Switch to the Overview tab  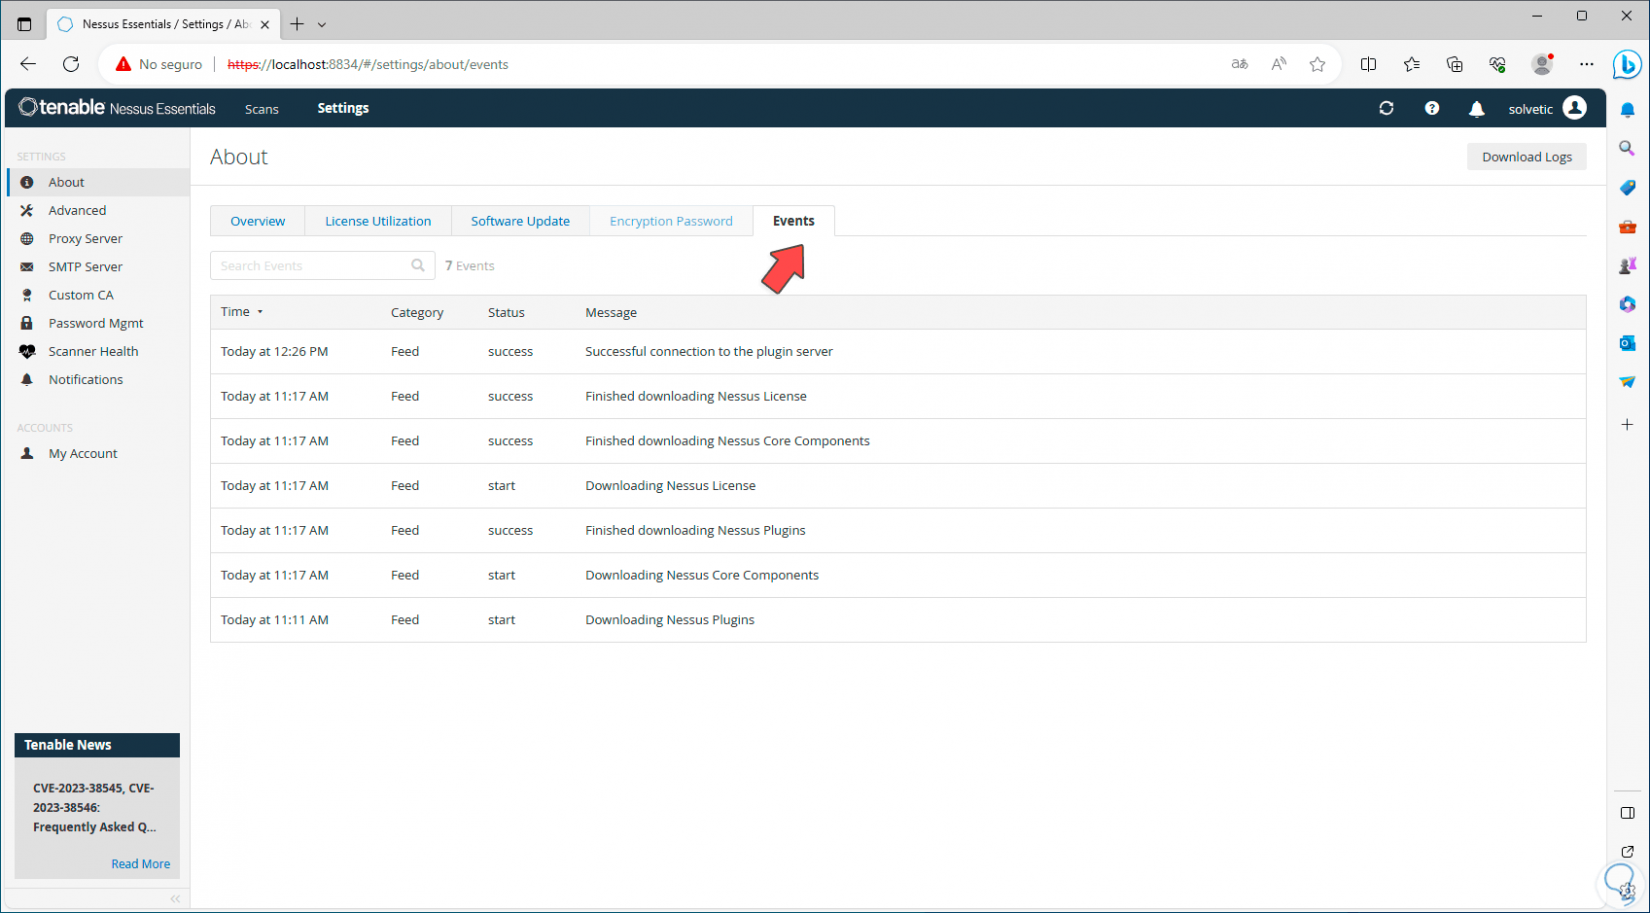point(258,221)
